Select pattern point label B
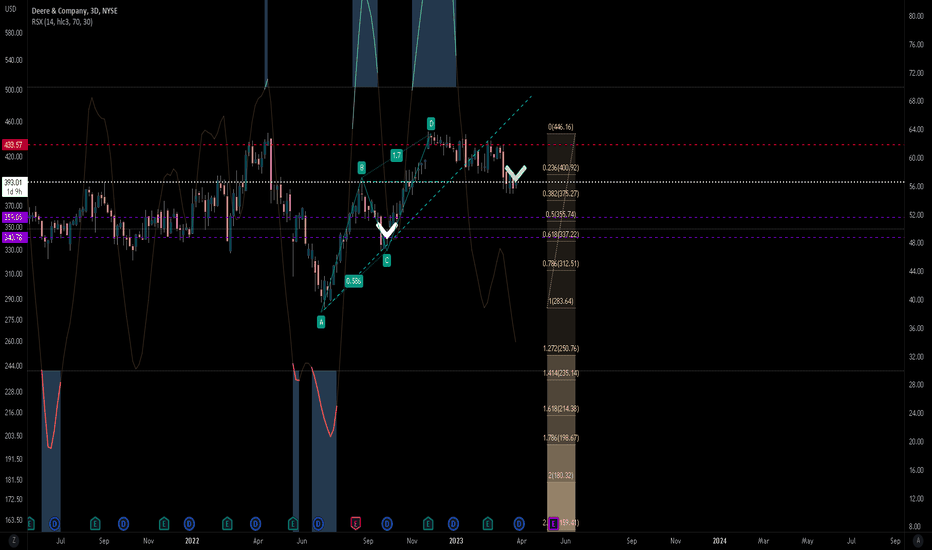This screenshot has height=550, width=932. 361,168
